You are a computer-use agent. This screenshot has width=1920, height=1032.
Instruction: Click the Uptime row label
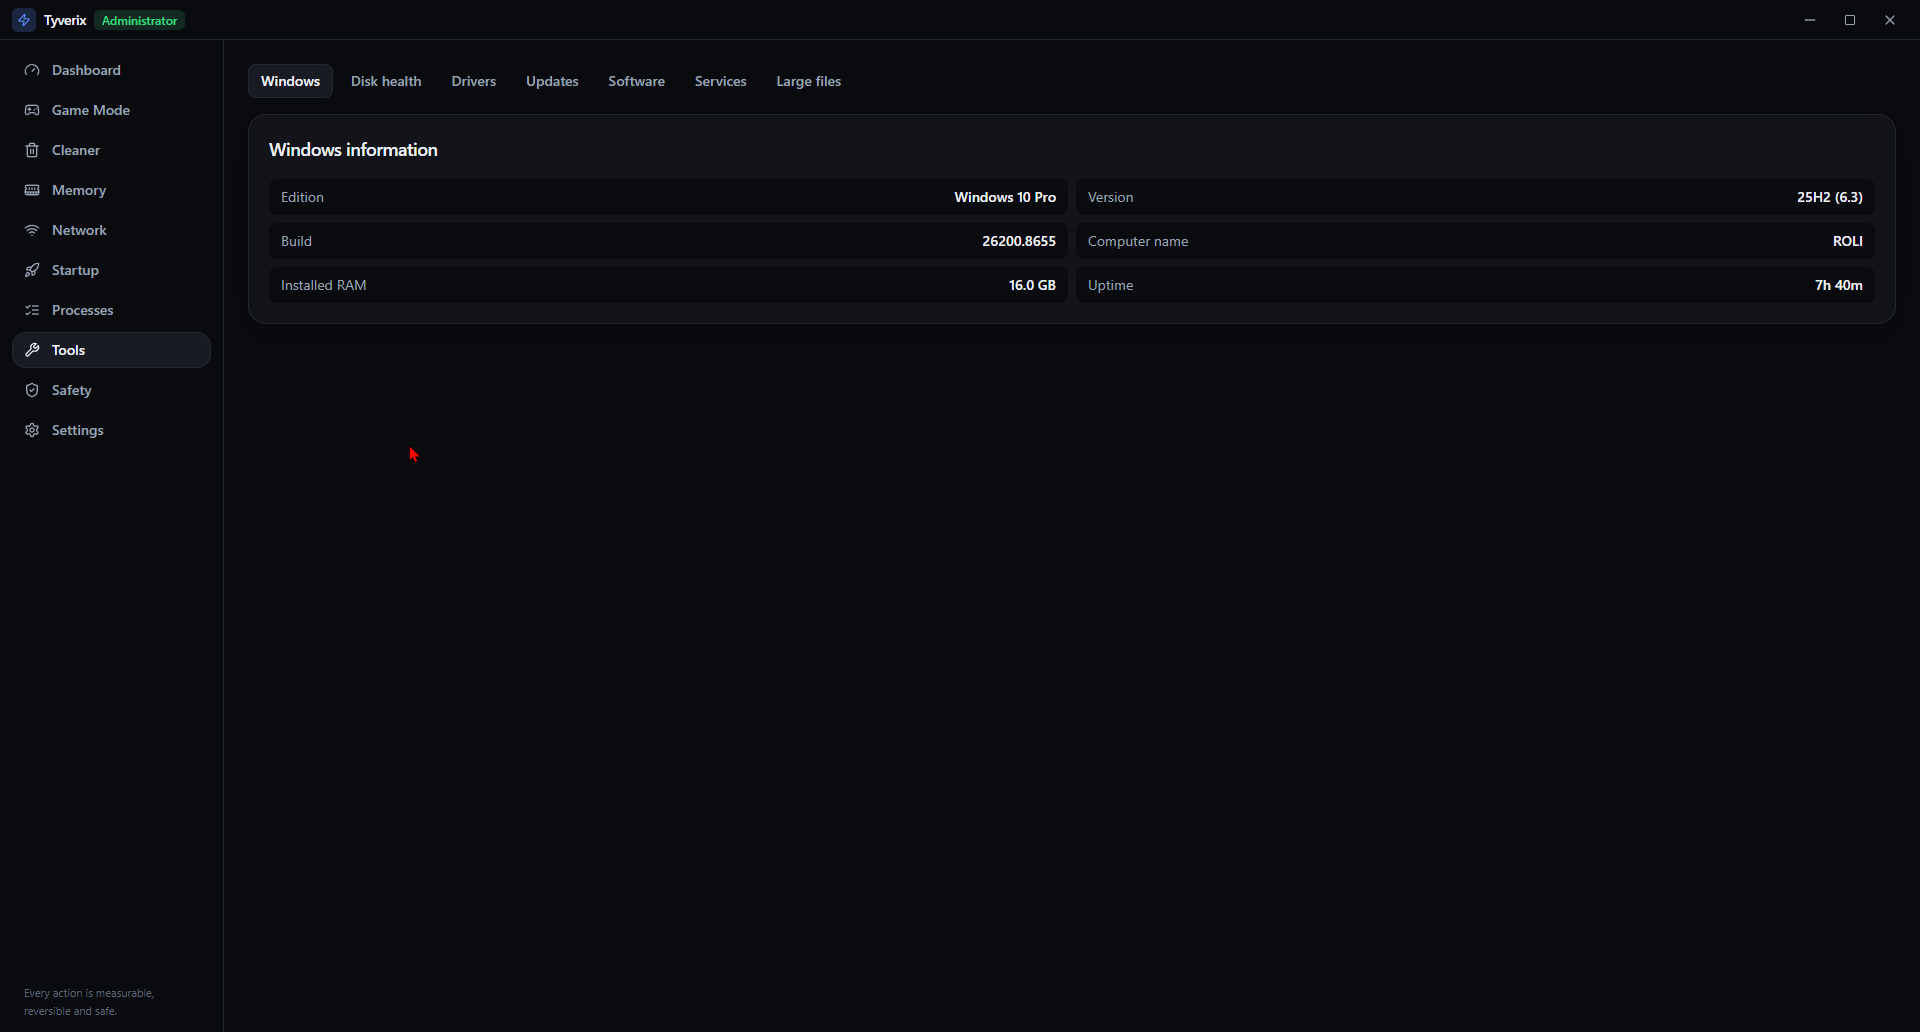click(x=1110, y=285)
